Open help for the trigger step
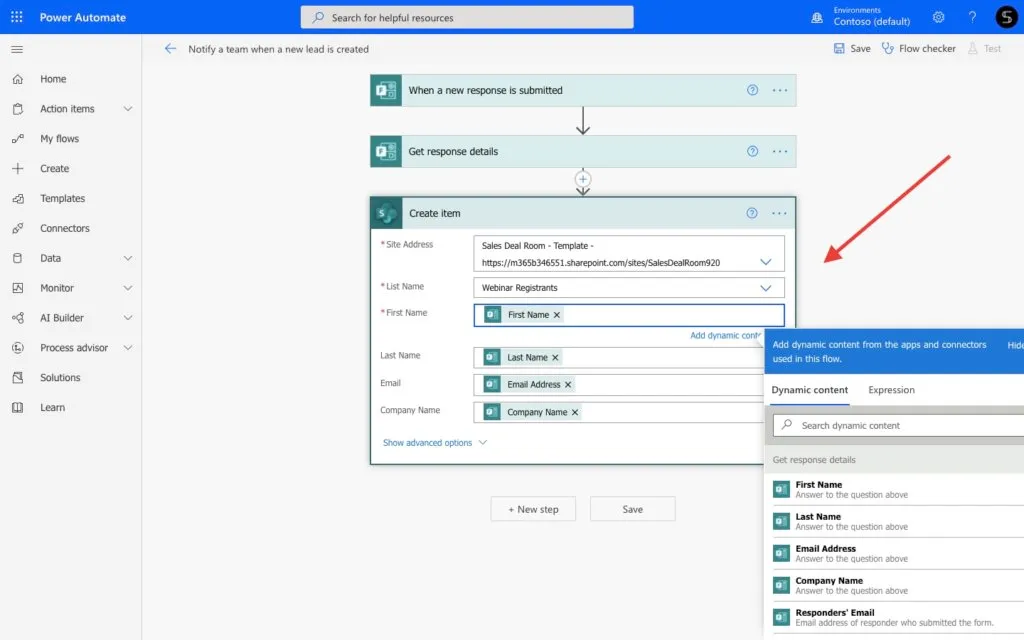 pos(752,90)
